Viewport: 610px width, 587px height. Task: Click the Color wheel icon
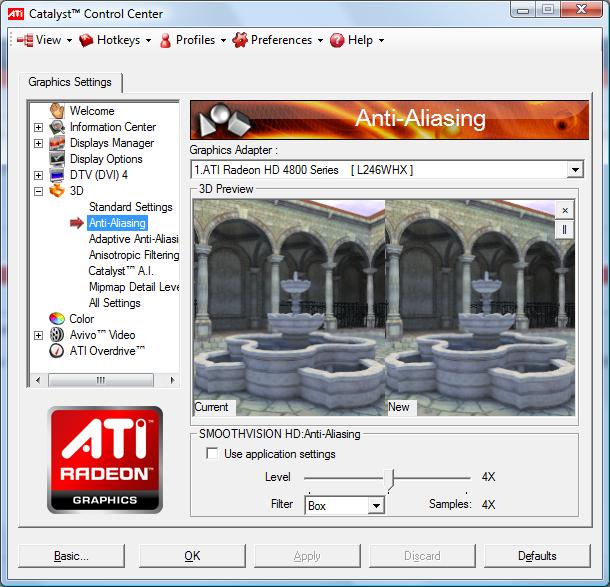point(57,319)
